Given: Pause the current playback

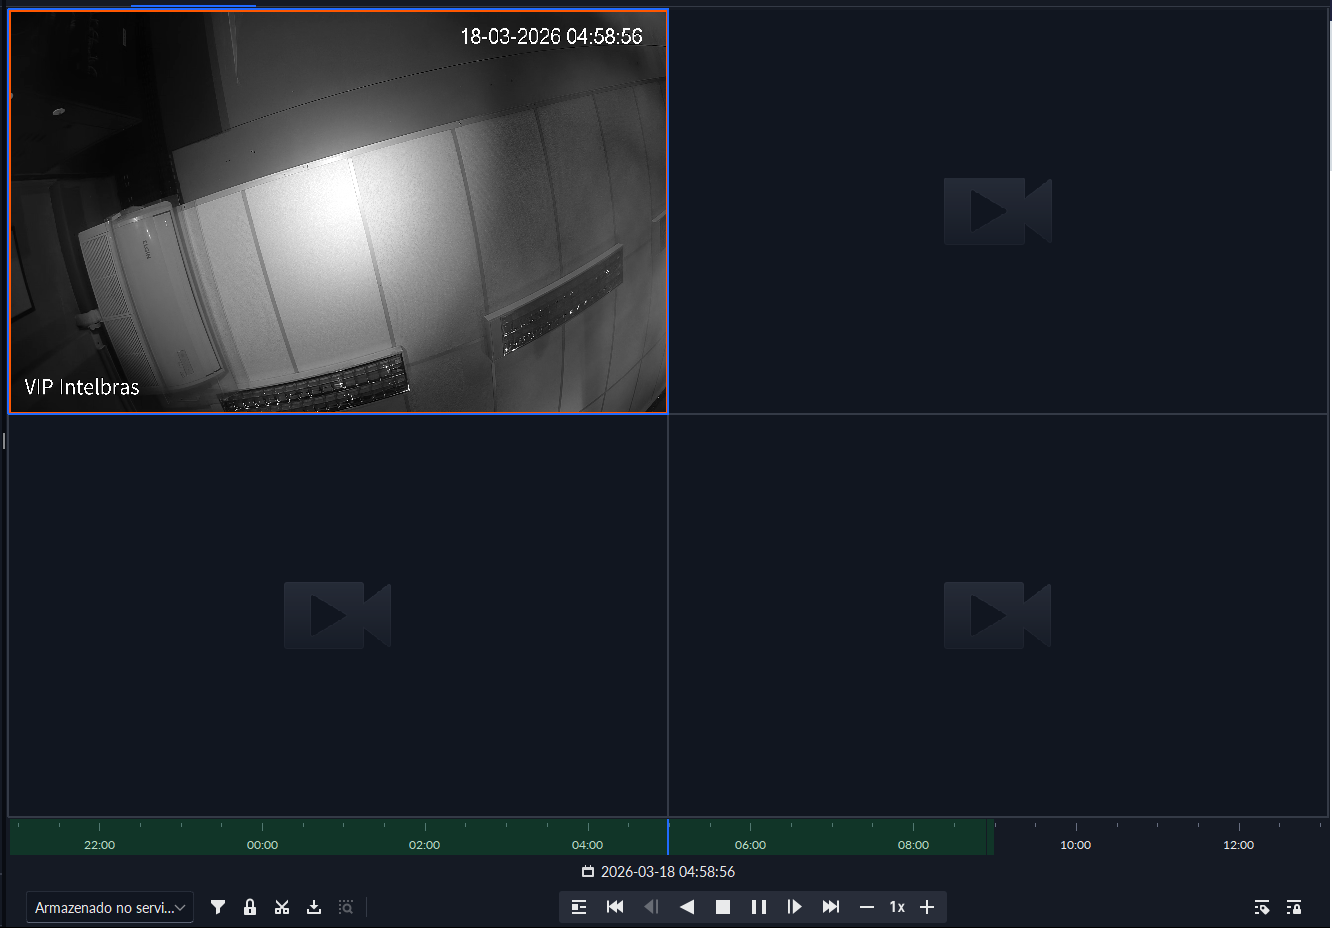Looking at the screenshot, I should click(x=759, y=907).
